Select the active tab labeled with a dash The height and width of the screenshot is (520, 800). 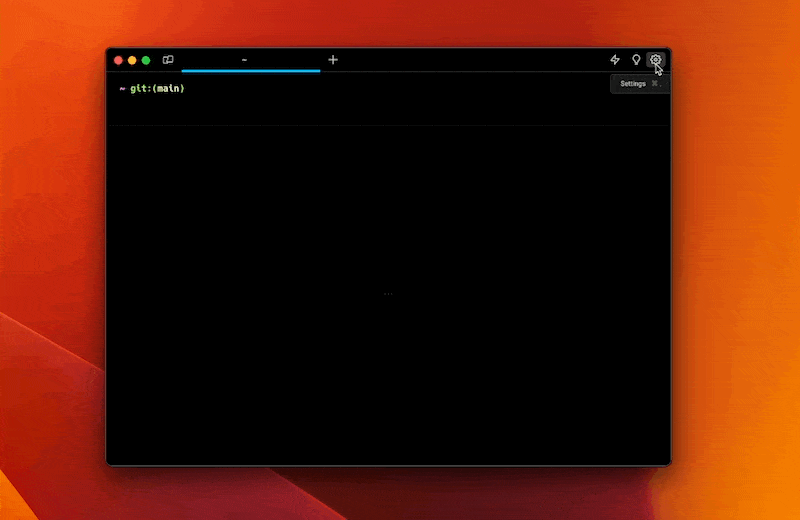coord(245,60)
